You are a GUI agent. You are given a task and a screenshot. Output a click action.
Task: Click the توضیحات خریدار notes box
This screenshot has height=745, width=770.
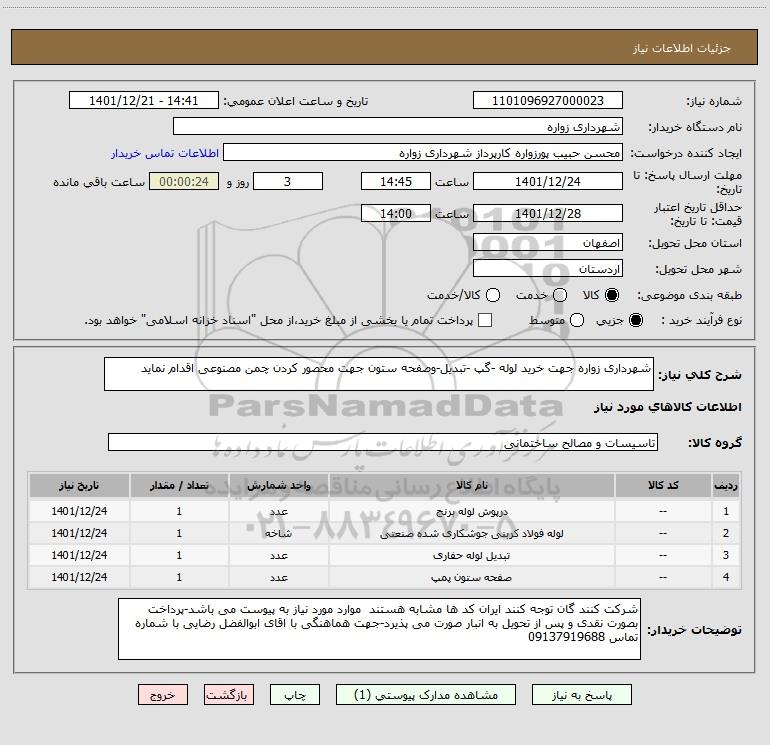(379, 629)
